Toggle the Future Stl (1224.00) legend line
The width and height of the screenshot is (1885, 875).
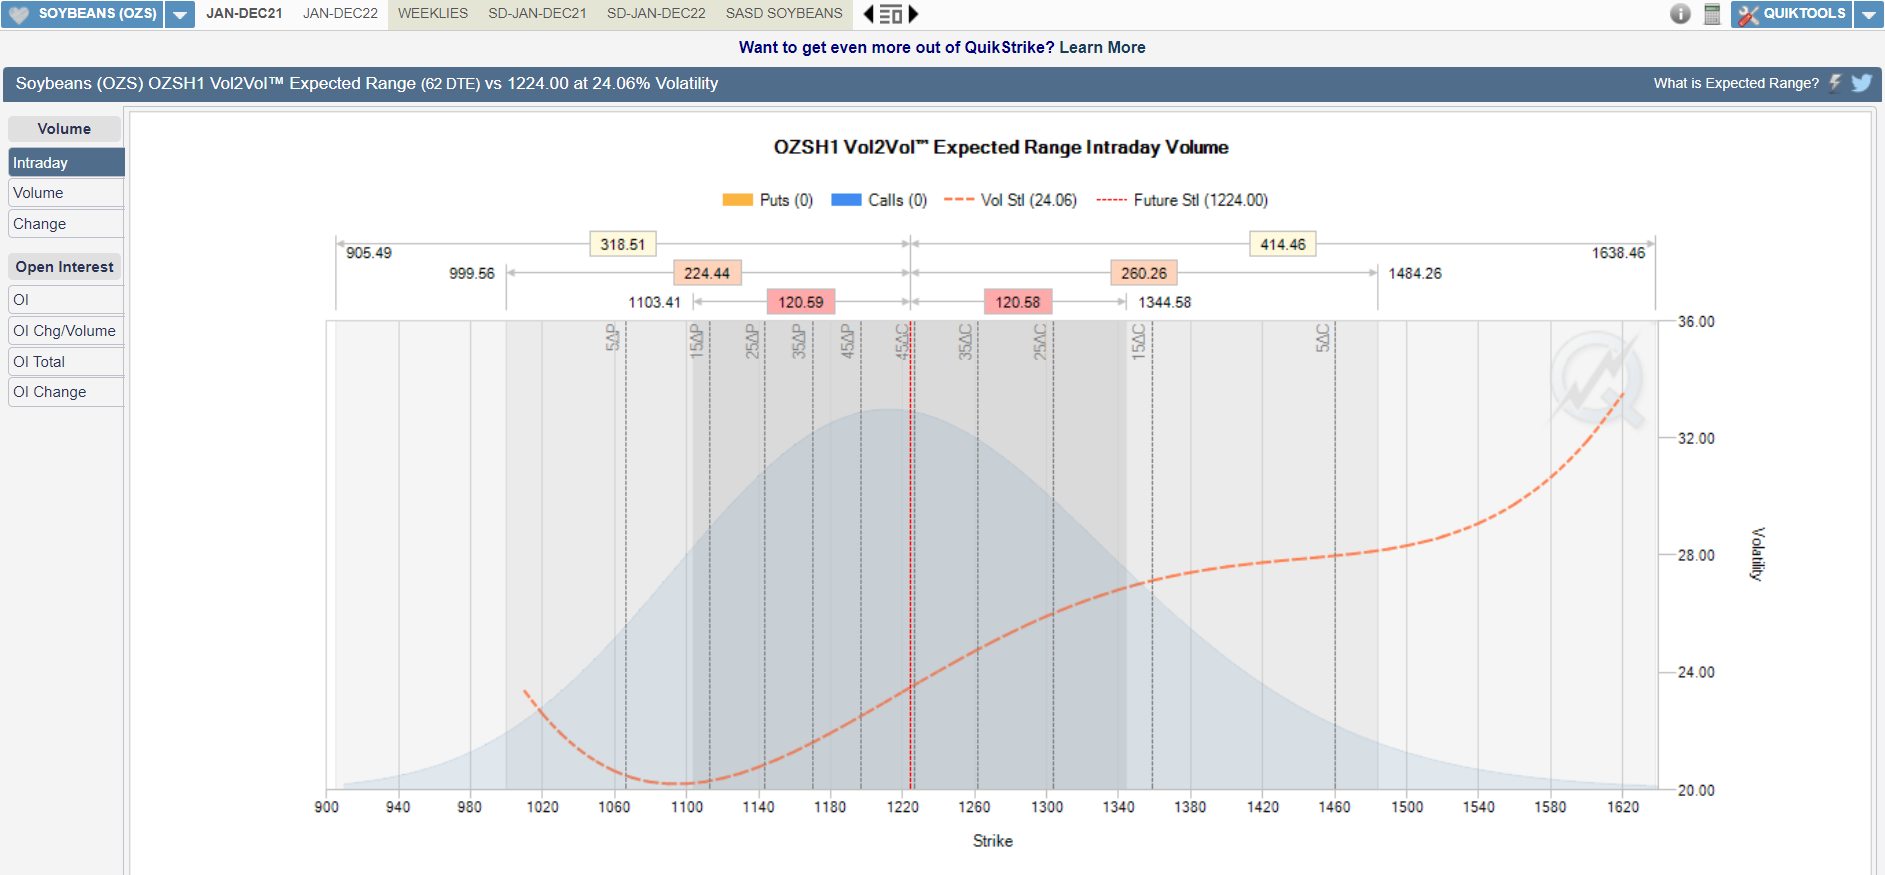pyautogui.click(x=1182, y=200)
